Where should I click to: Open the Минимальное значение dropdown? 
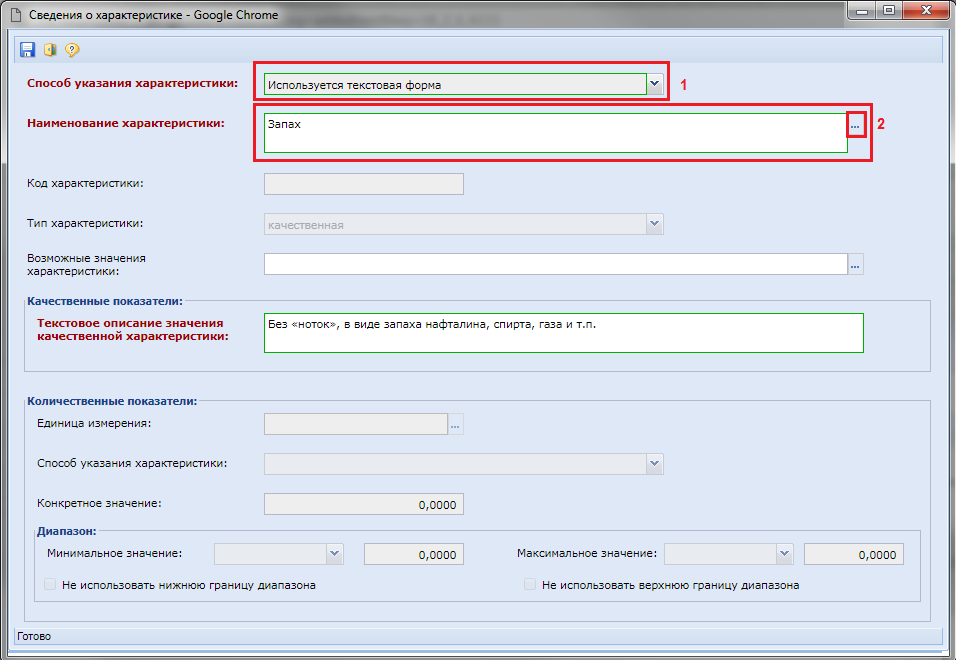point(335,554)
